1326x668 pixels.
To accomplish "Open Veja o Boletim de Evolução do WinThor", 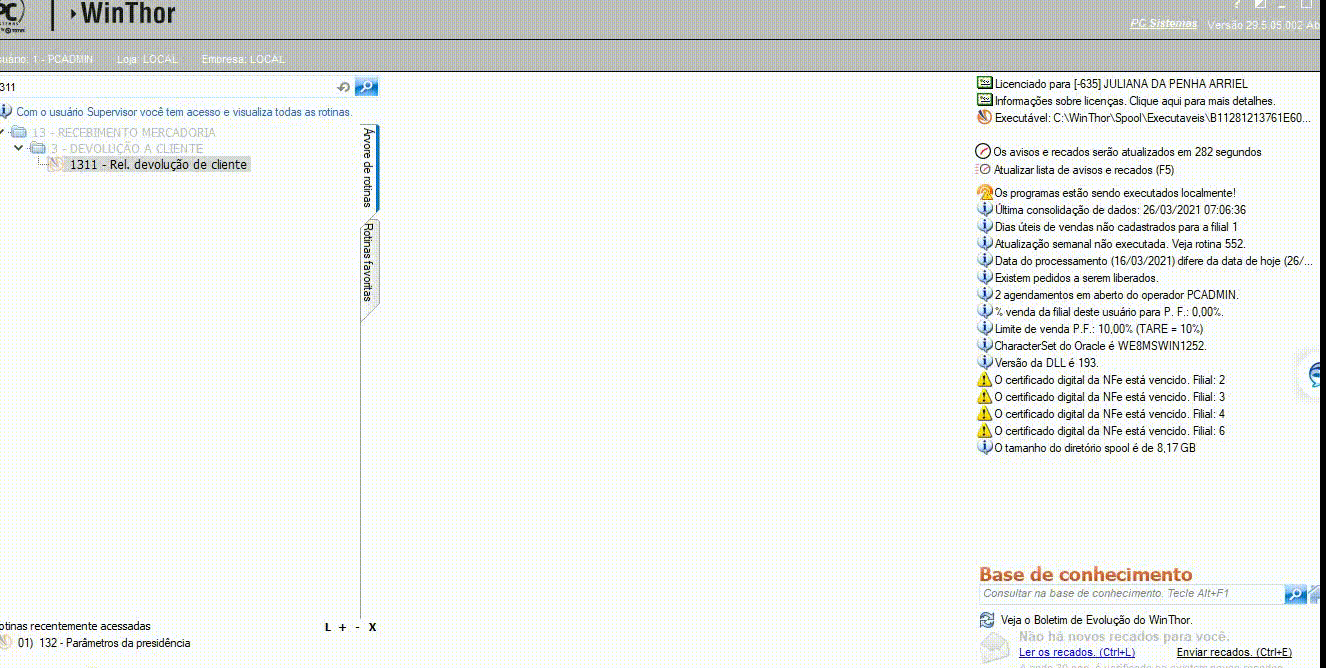I will [x=1096, y=620].
